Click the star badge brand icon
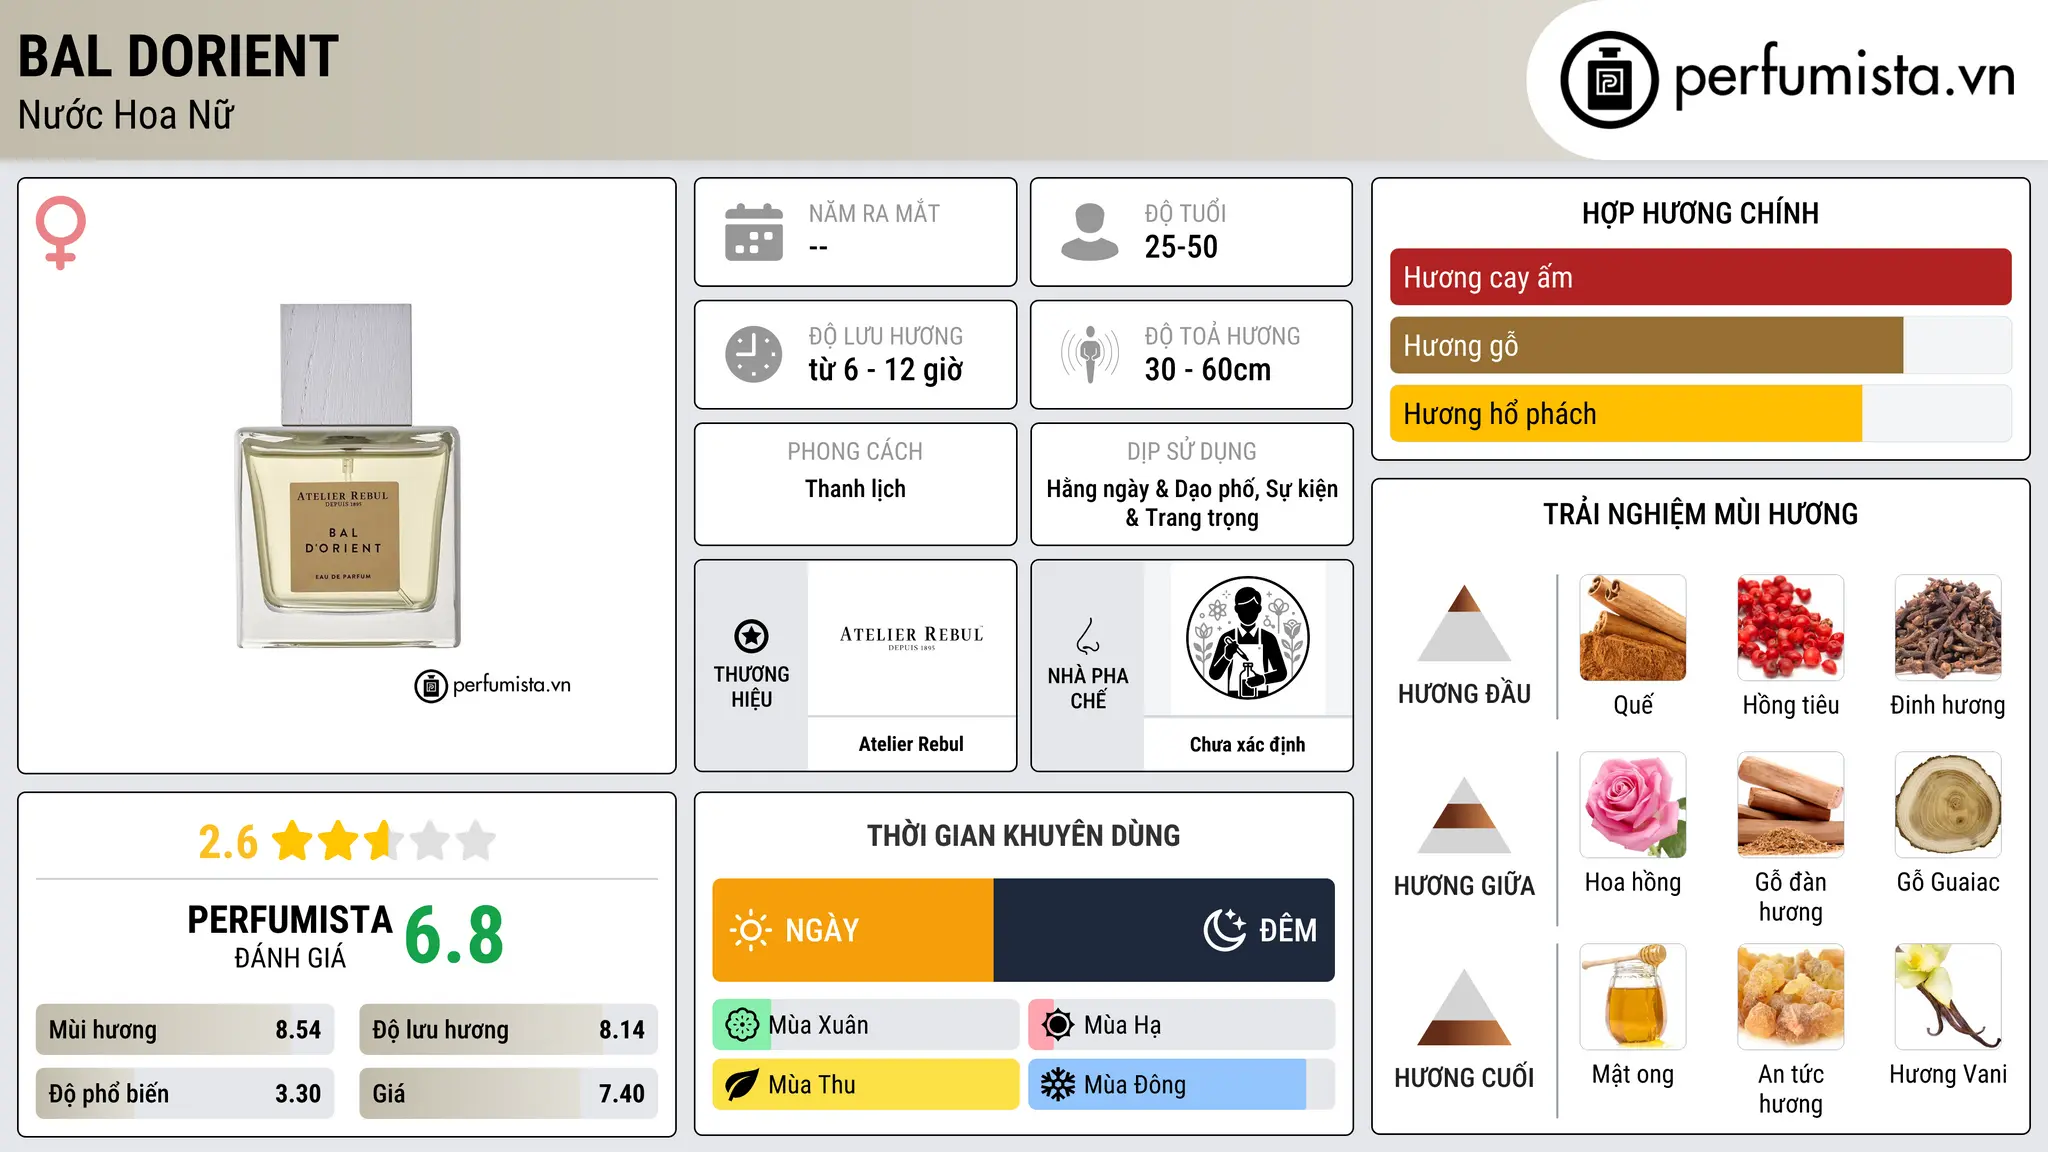Image resolution: width=2048 pixels, height=1152 pixels. click(x=752, y=636)
